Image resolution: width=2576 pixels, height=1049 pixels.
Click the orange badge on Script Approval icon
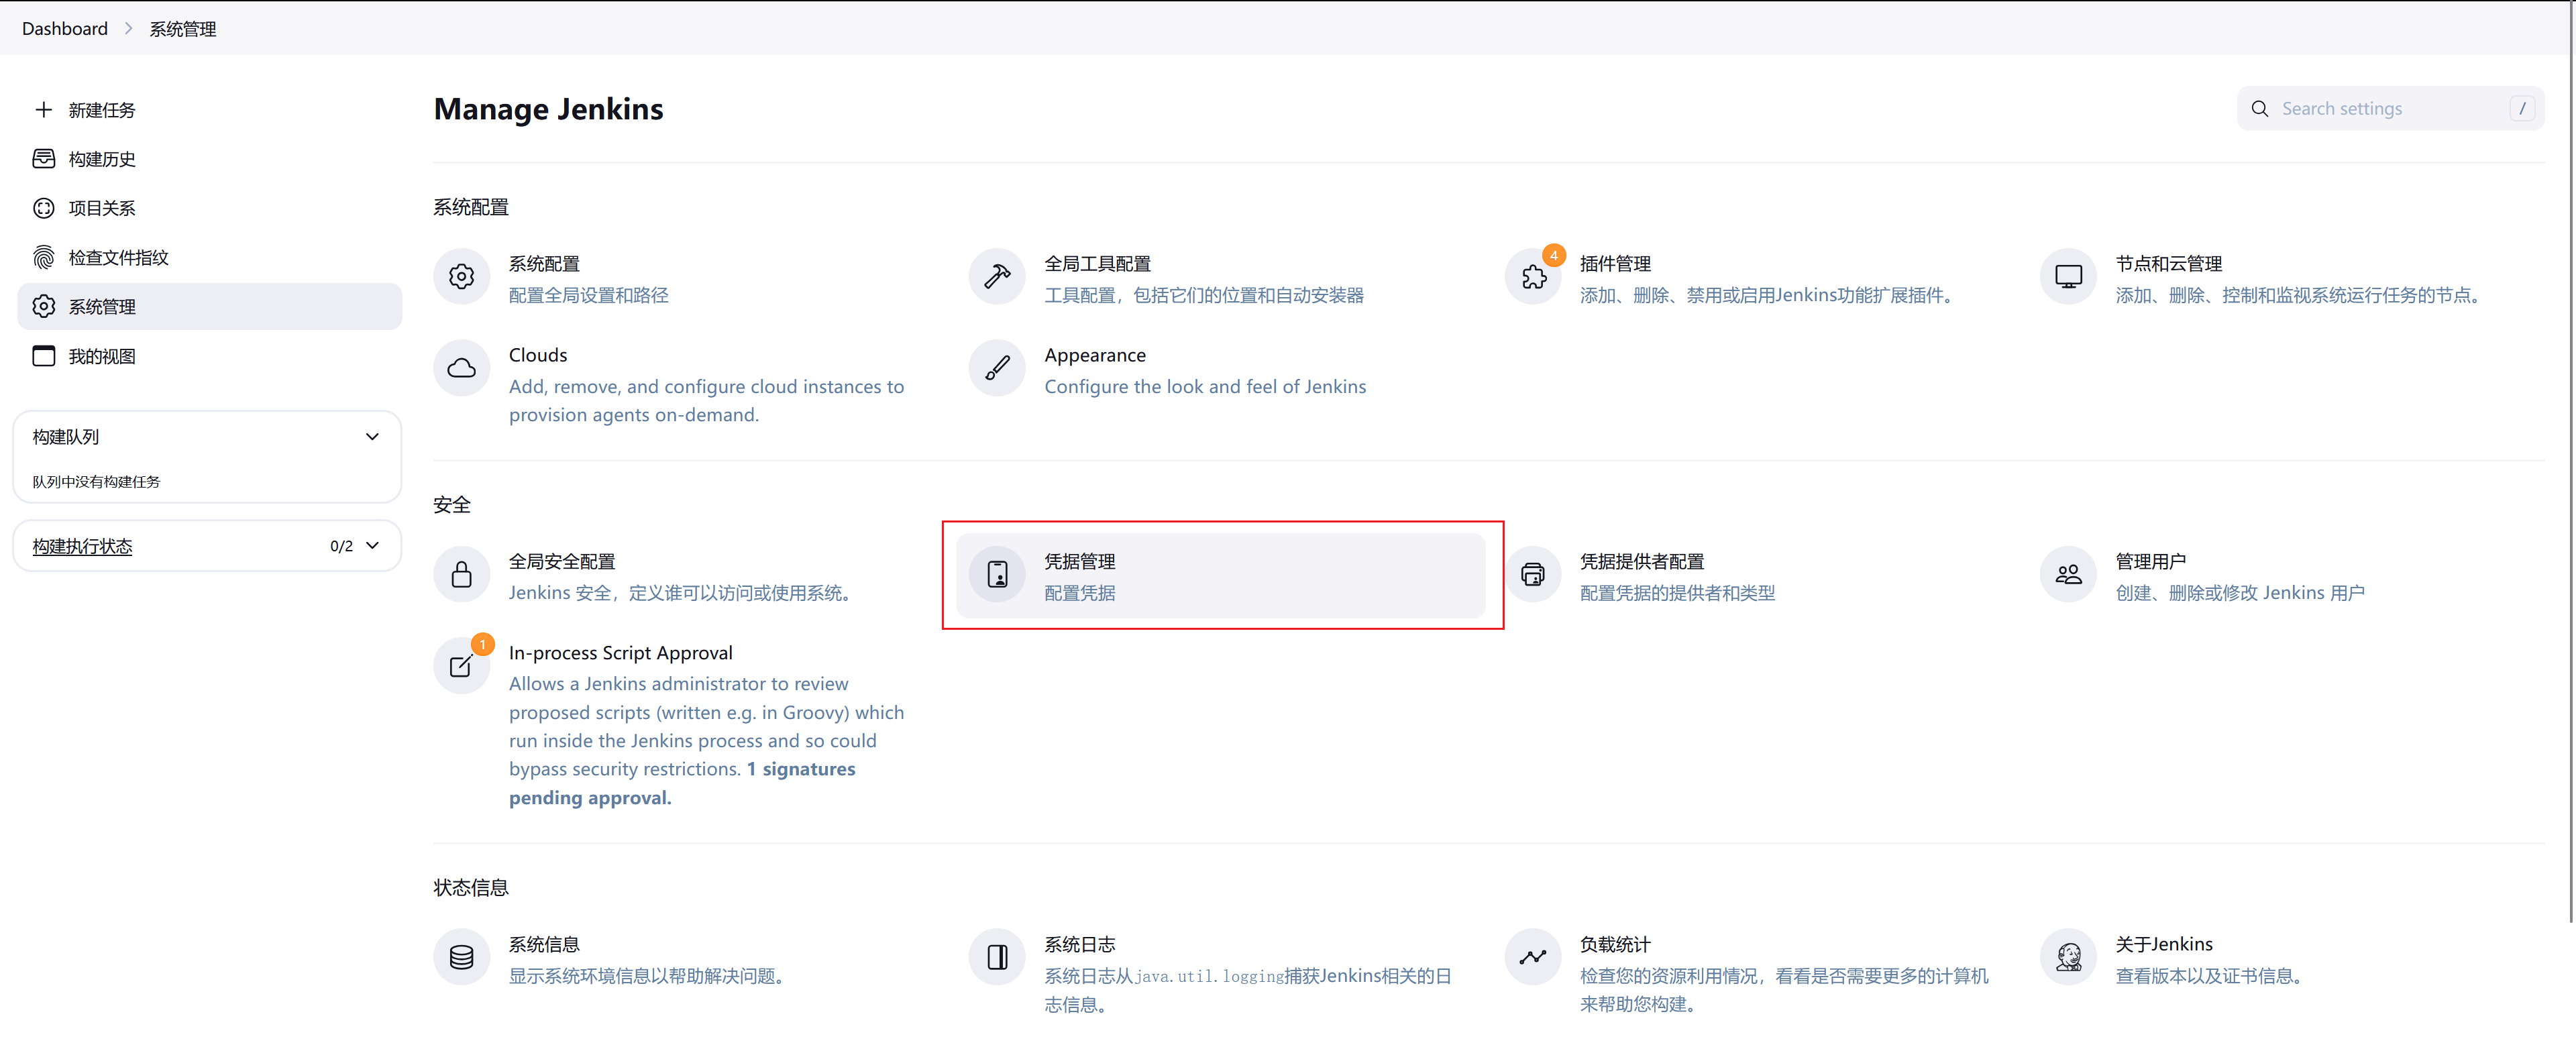pos(482,644)
